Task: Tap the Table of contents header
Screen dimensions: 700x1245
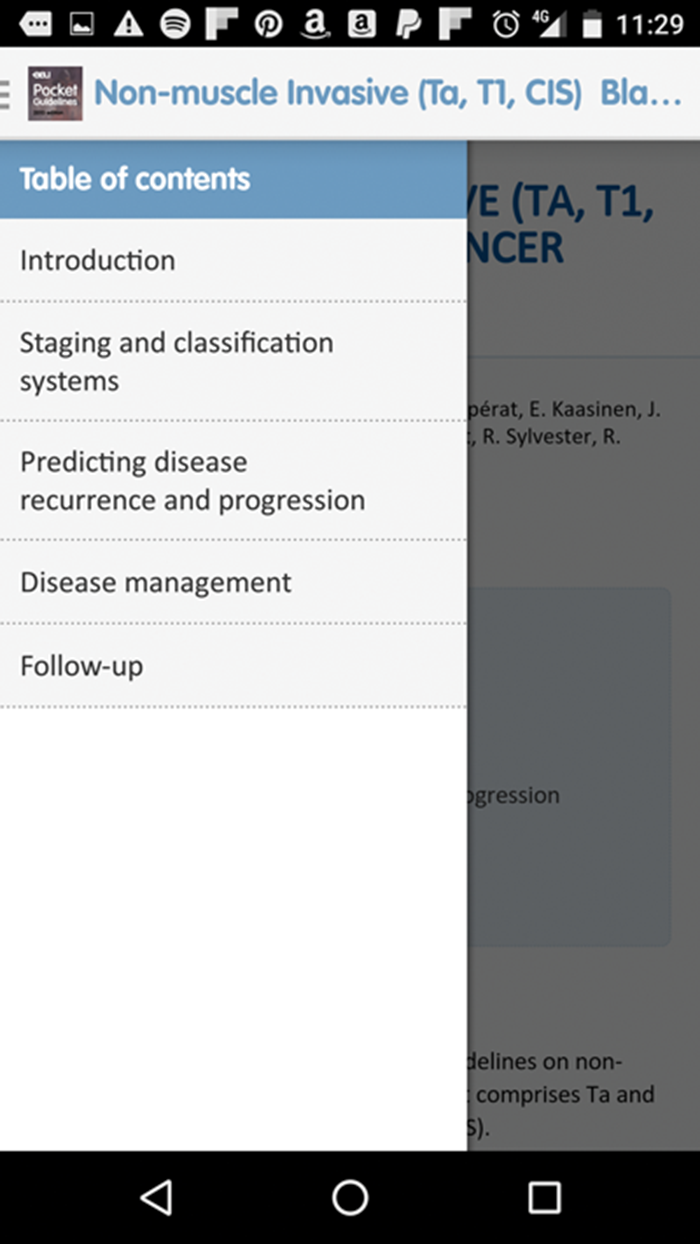Action: pos(134,180)
